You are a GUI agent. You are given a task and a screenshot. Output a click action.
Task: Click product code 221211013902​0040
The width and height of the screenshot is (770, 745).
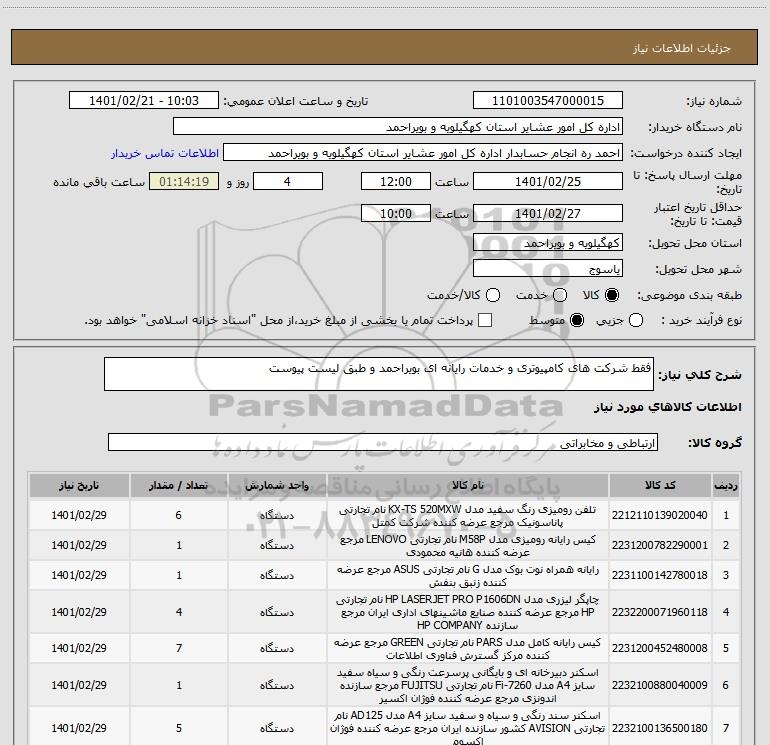660,515
